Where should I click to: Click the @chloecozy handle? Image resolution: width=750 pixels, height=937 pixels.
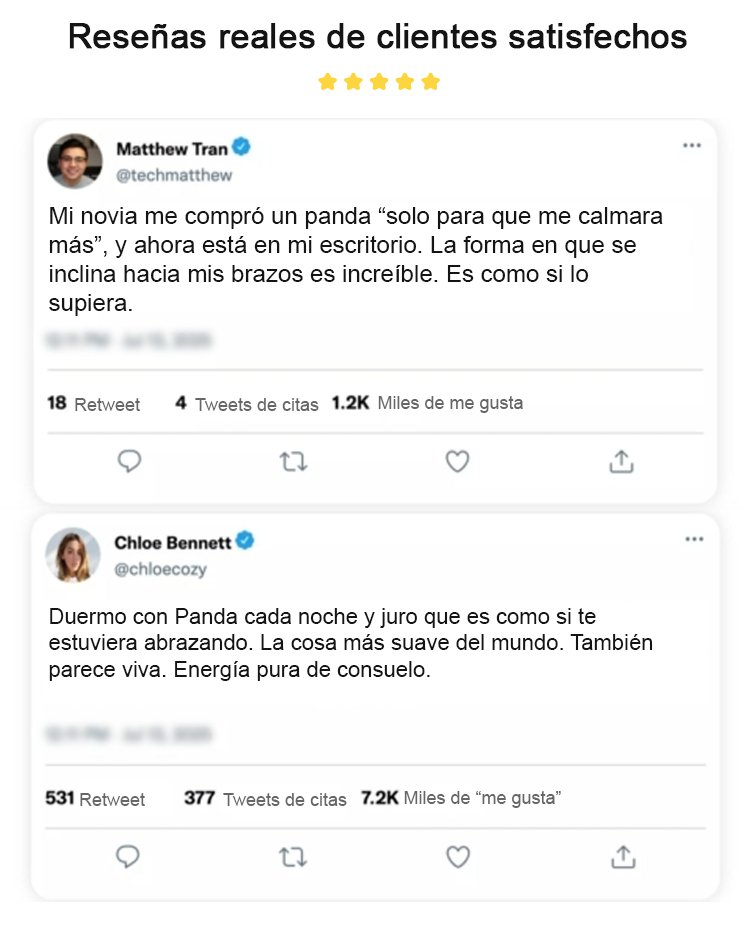(161, 569)
